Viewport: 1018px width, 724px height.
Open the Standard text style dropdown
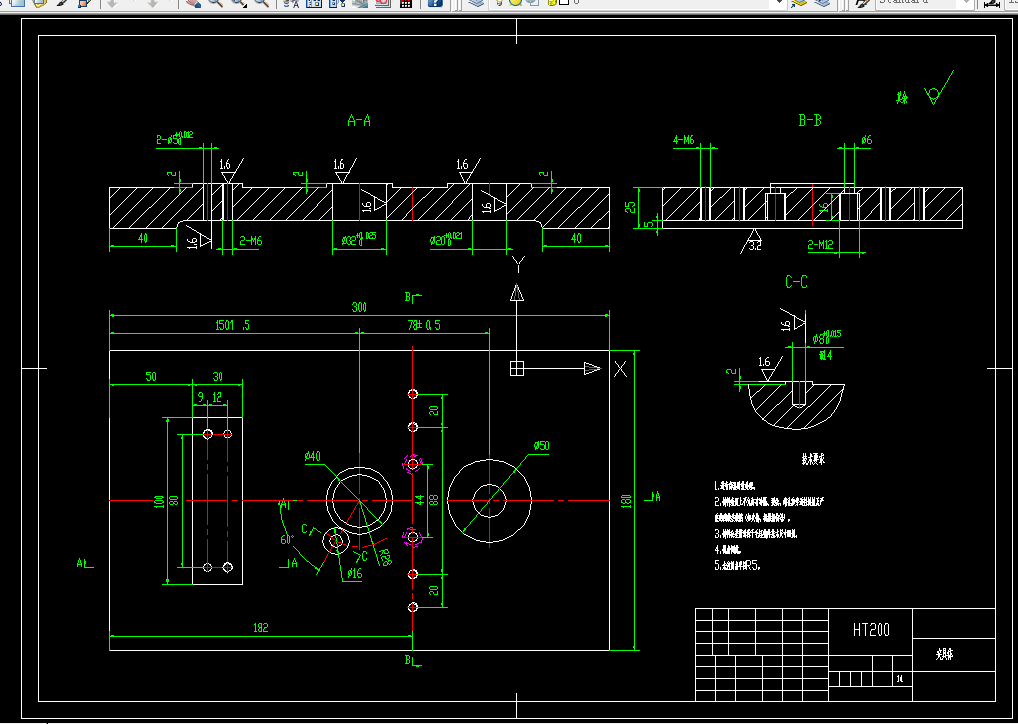[x=967, y=3]
